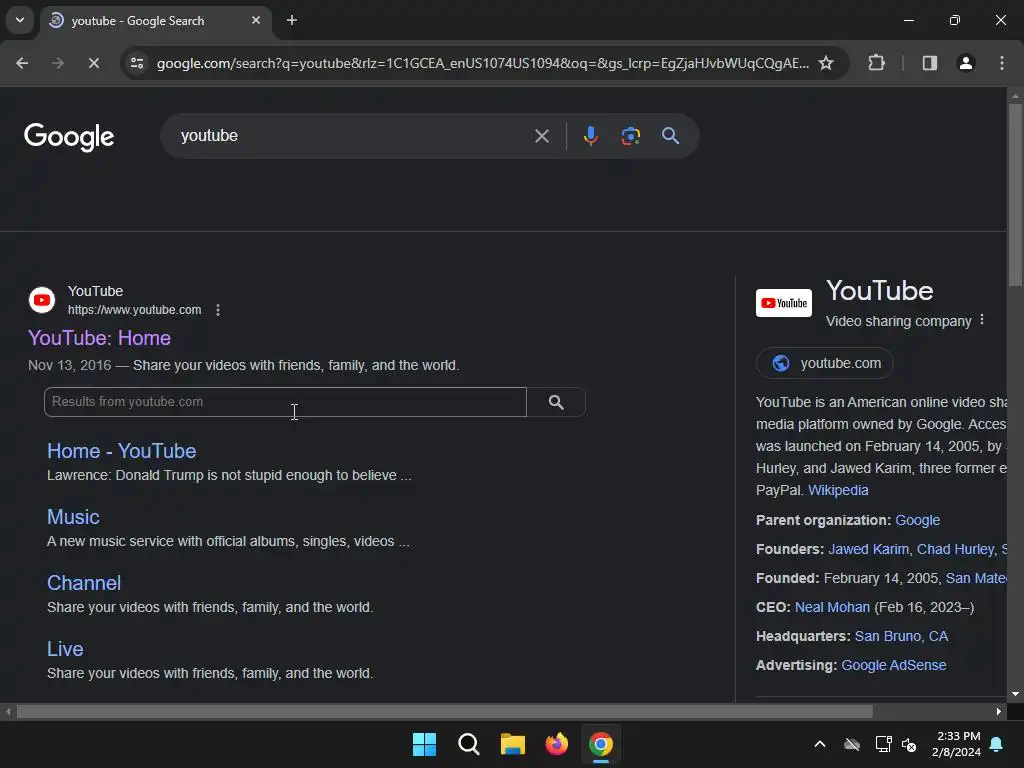This screenshot has width=1024, height=768.
Task: Clear the Google search box text
Action: coord(541,136)
